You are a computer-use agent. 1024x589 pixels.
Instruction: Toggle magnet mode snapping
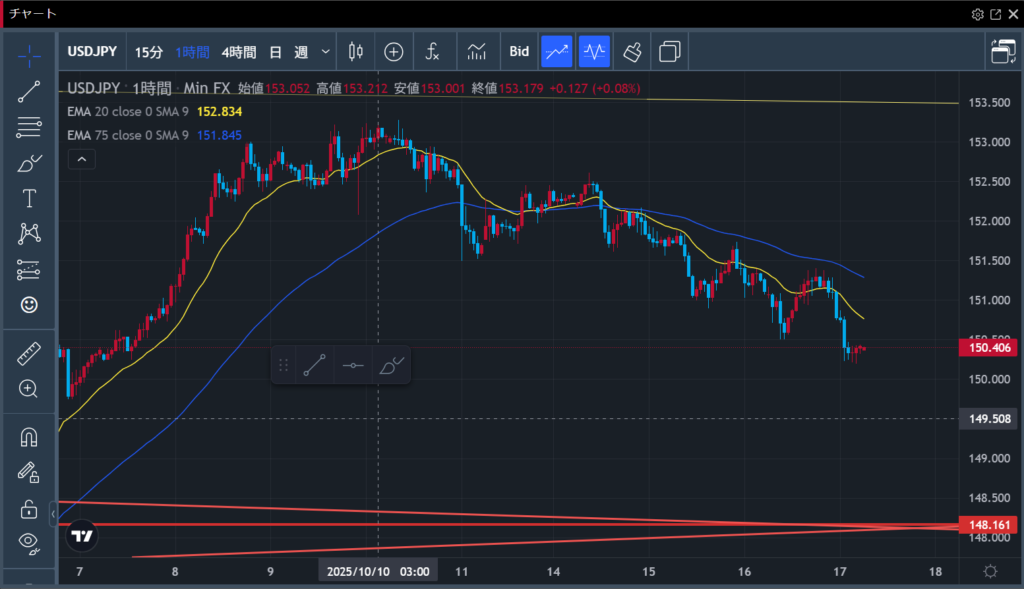pyautogui.click(x=29, y=437)
